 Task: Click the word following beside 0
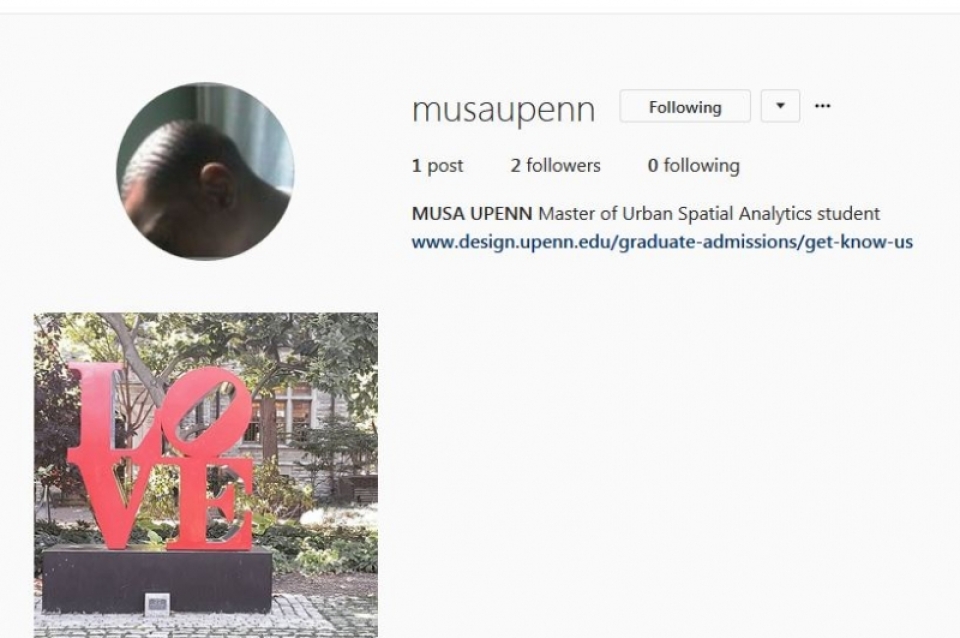[702, 166]
